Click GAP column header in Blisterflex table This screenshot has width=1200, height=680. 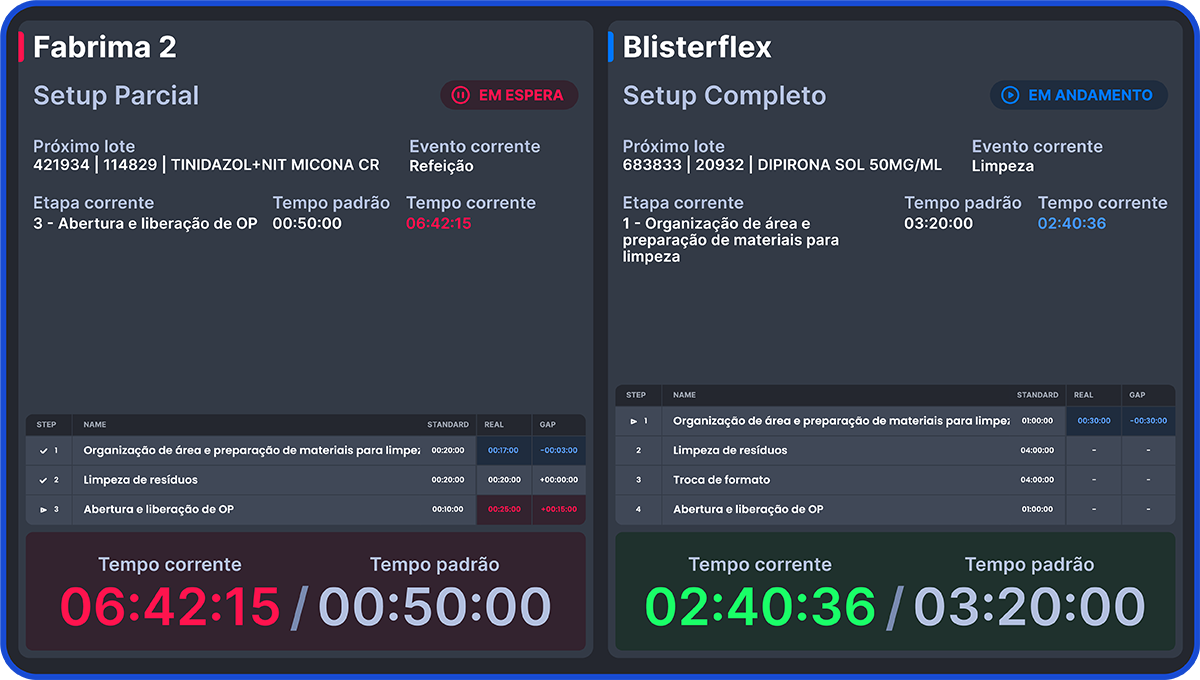[x=1137, y=395]
